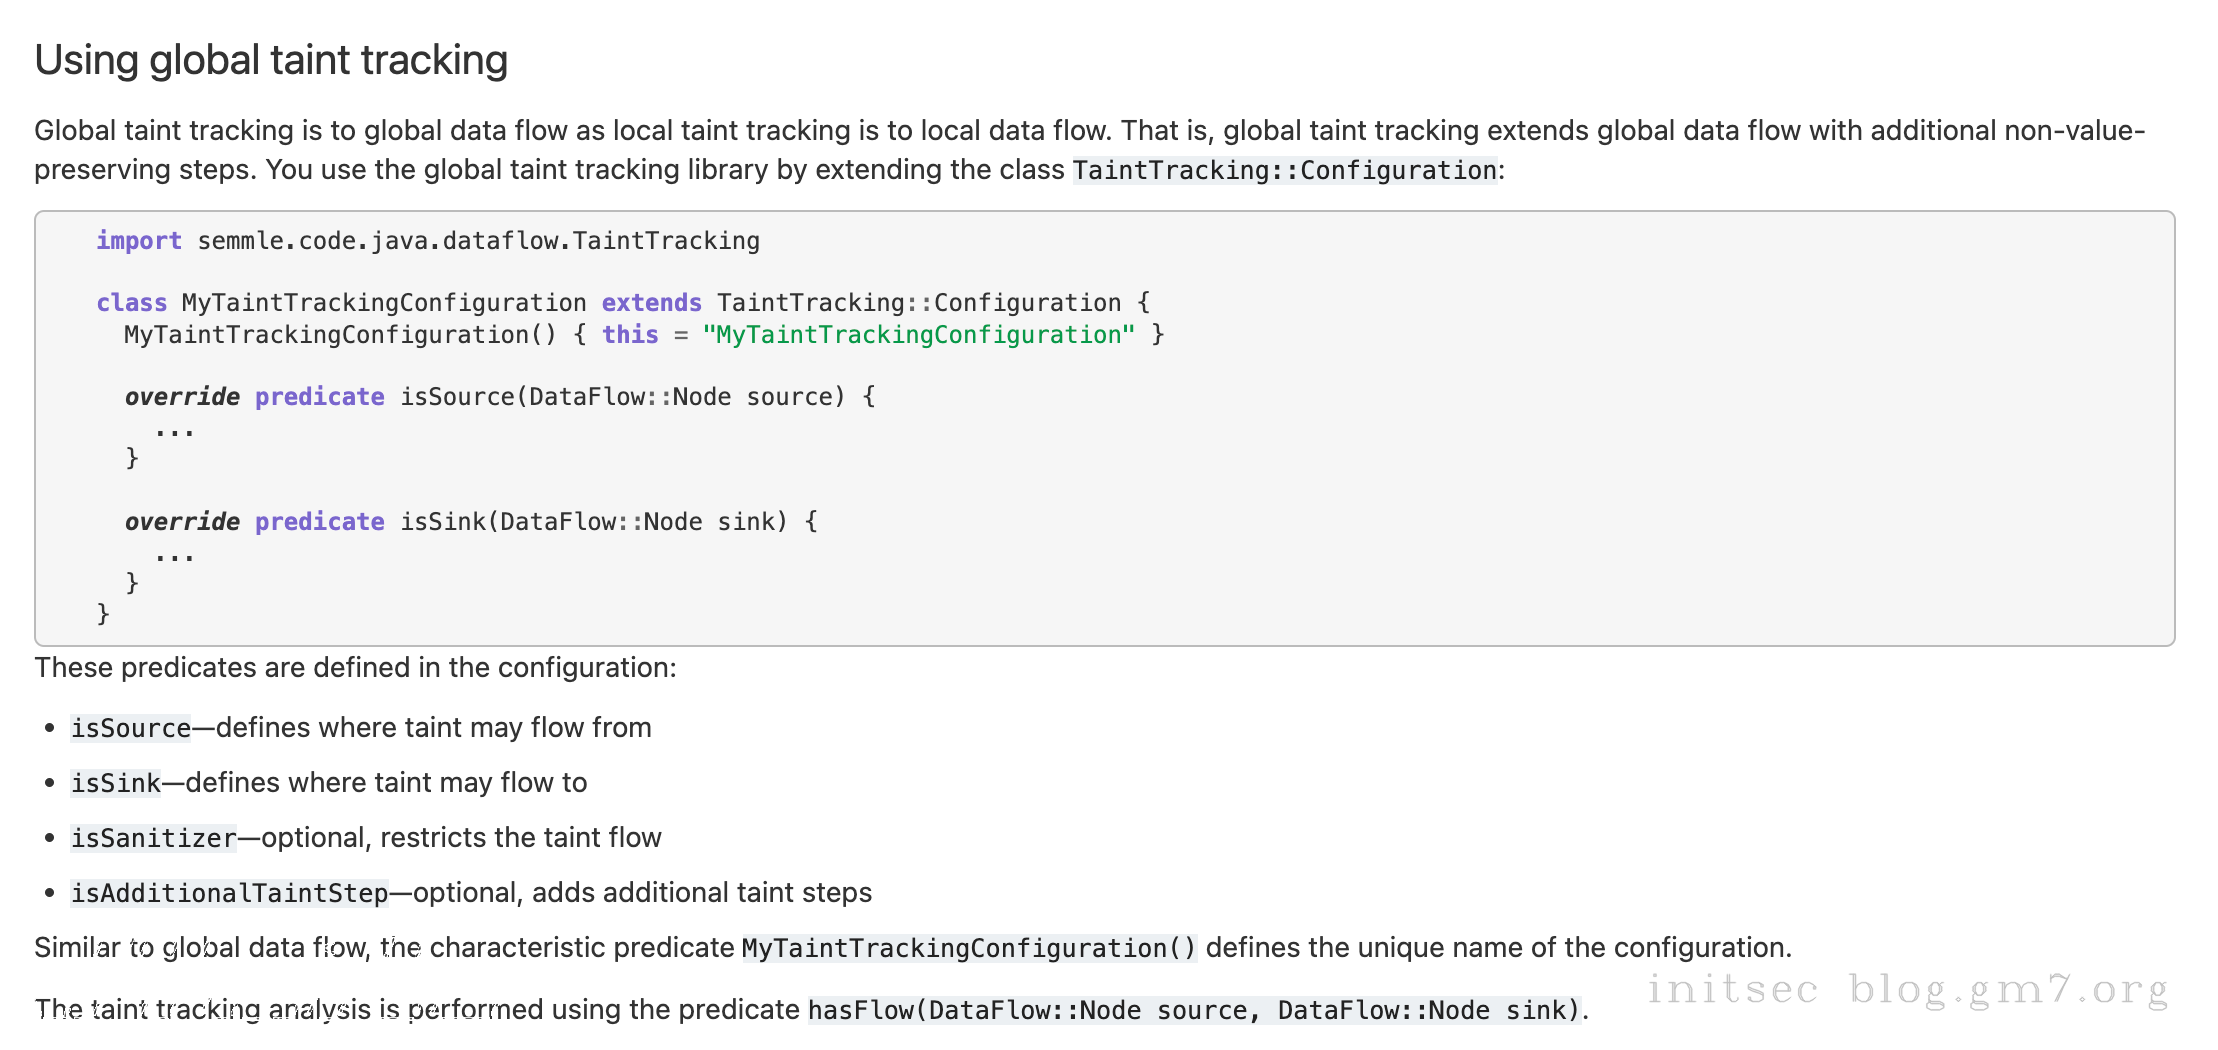2218x1050 pixels.
Task: Click the 'extends' keyword in the class declaration
Action: point(651,303)
